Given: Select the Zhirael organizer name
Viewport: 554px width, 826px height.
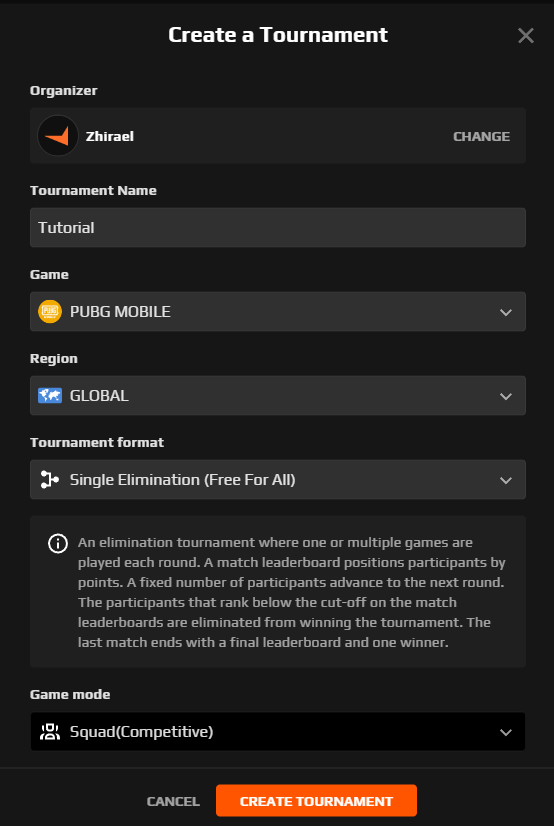Looking at the screenshot, I should [x=110, y=136].
